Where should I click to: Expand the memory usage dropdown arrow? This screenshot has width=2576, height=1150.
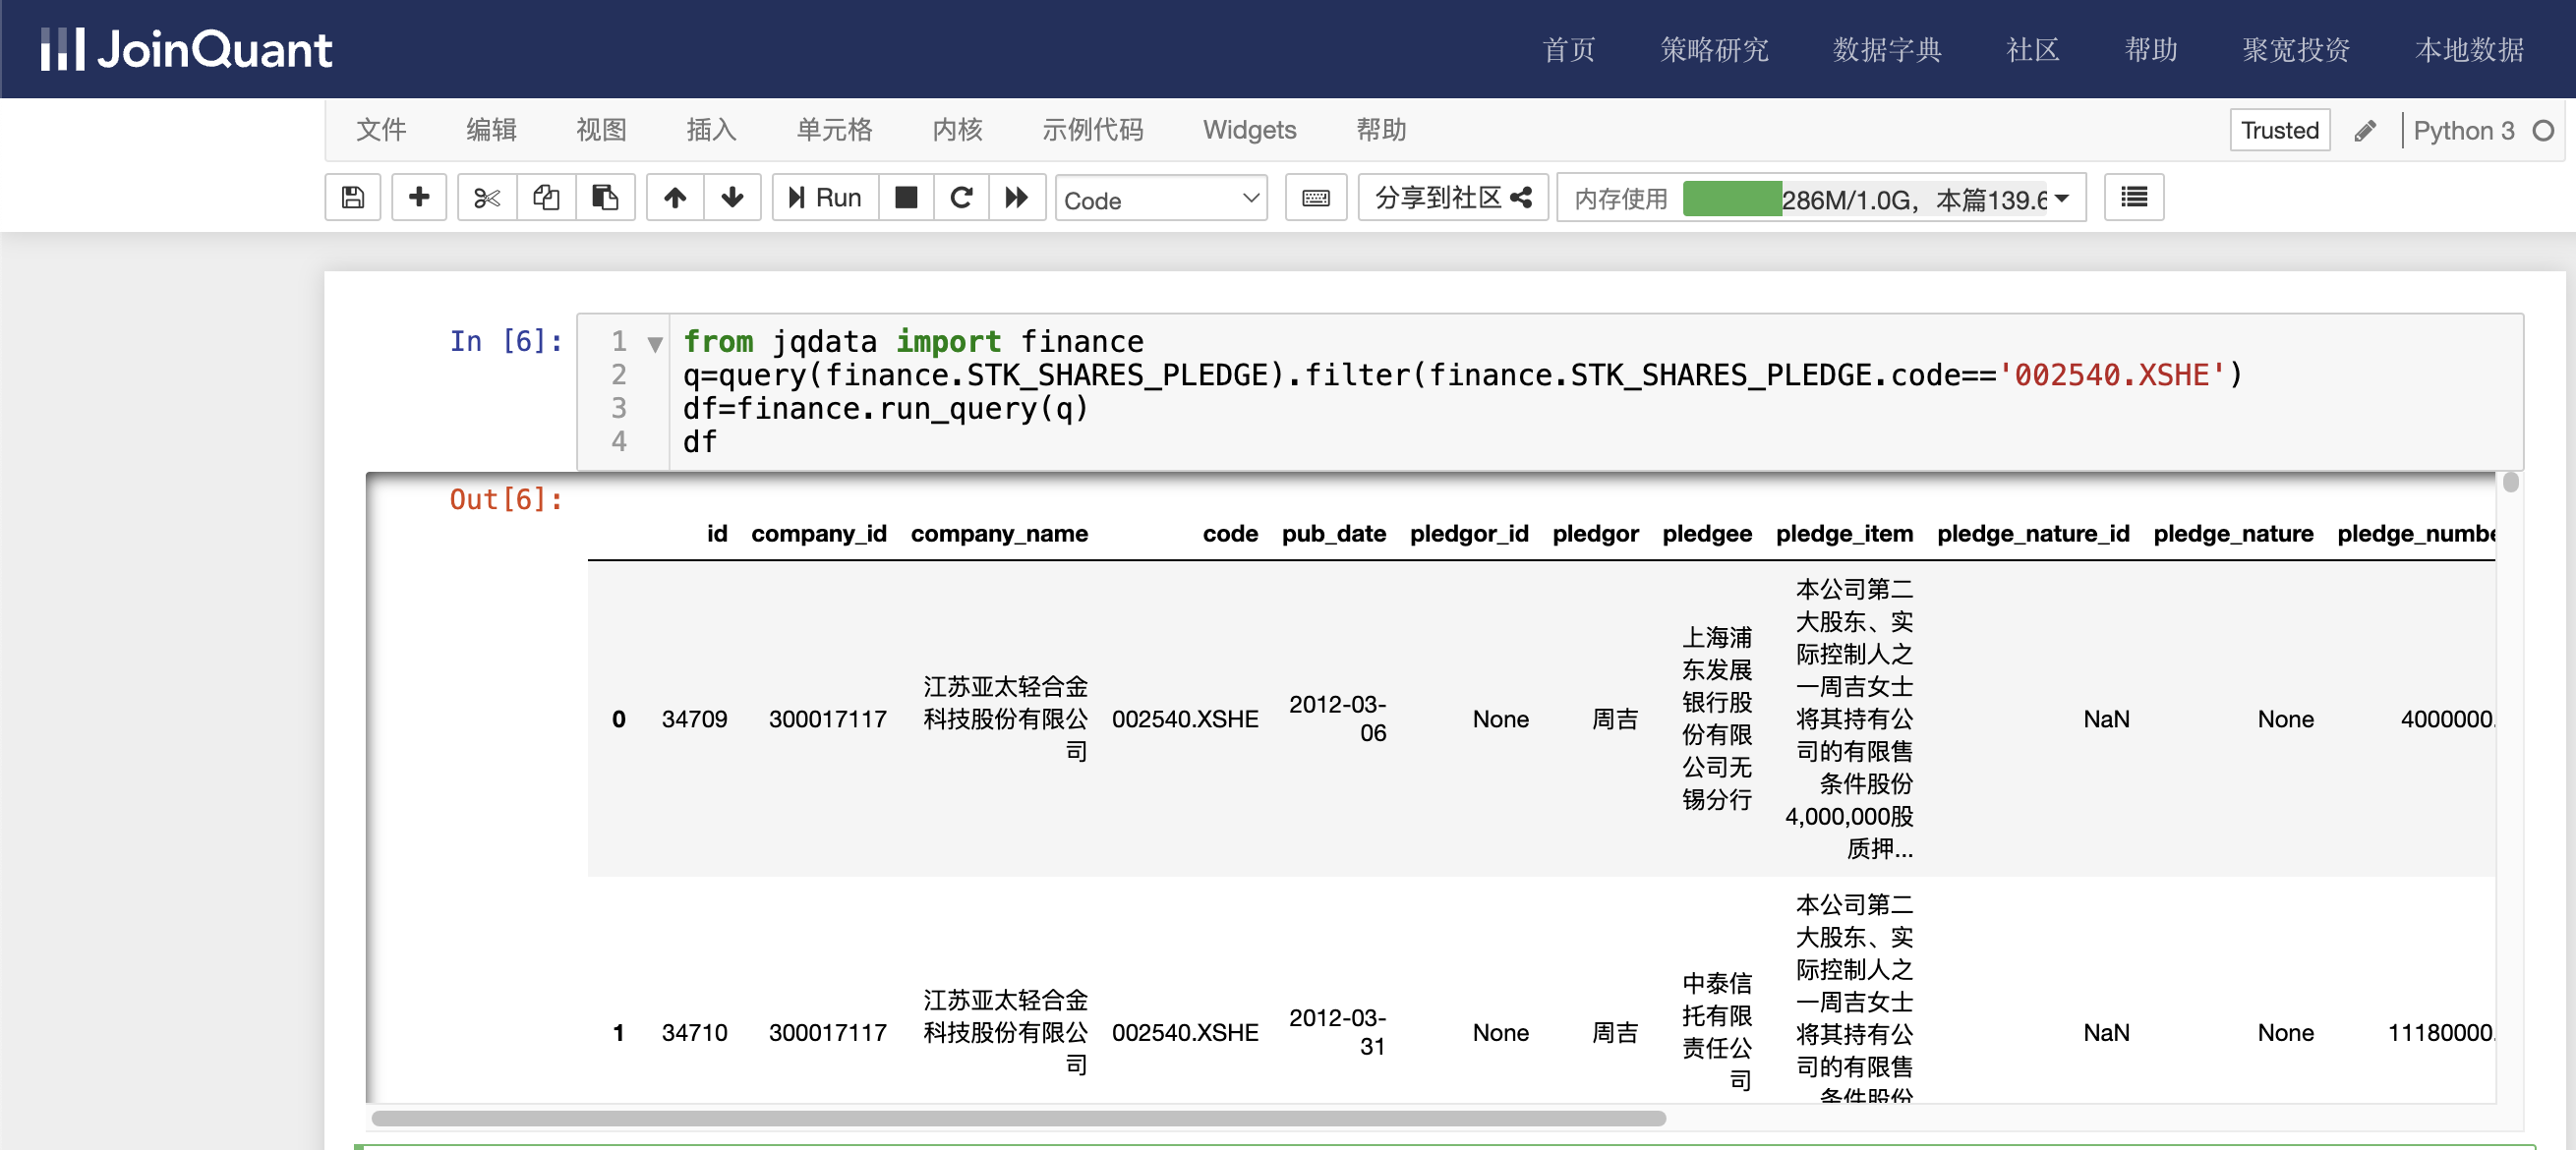click(x=2061, y=199)
